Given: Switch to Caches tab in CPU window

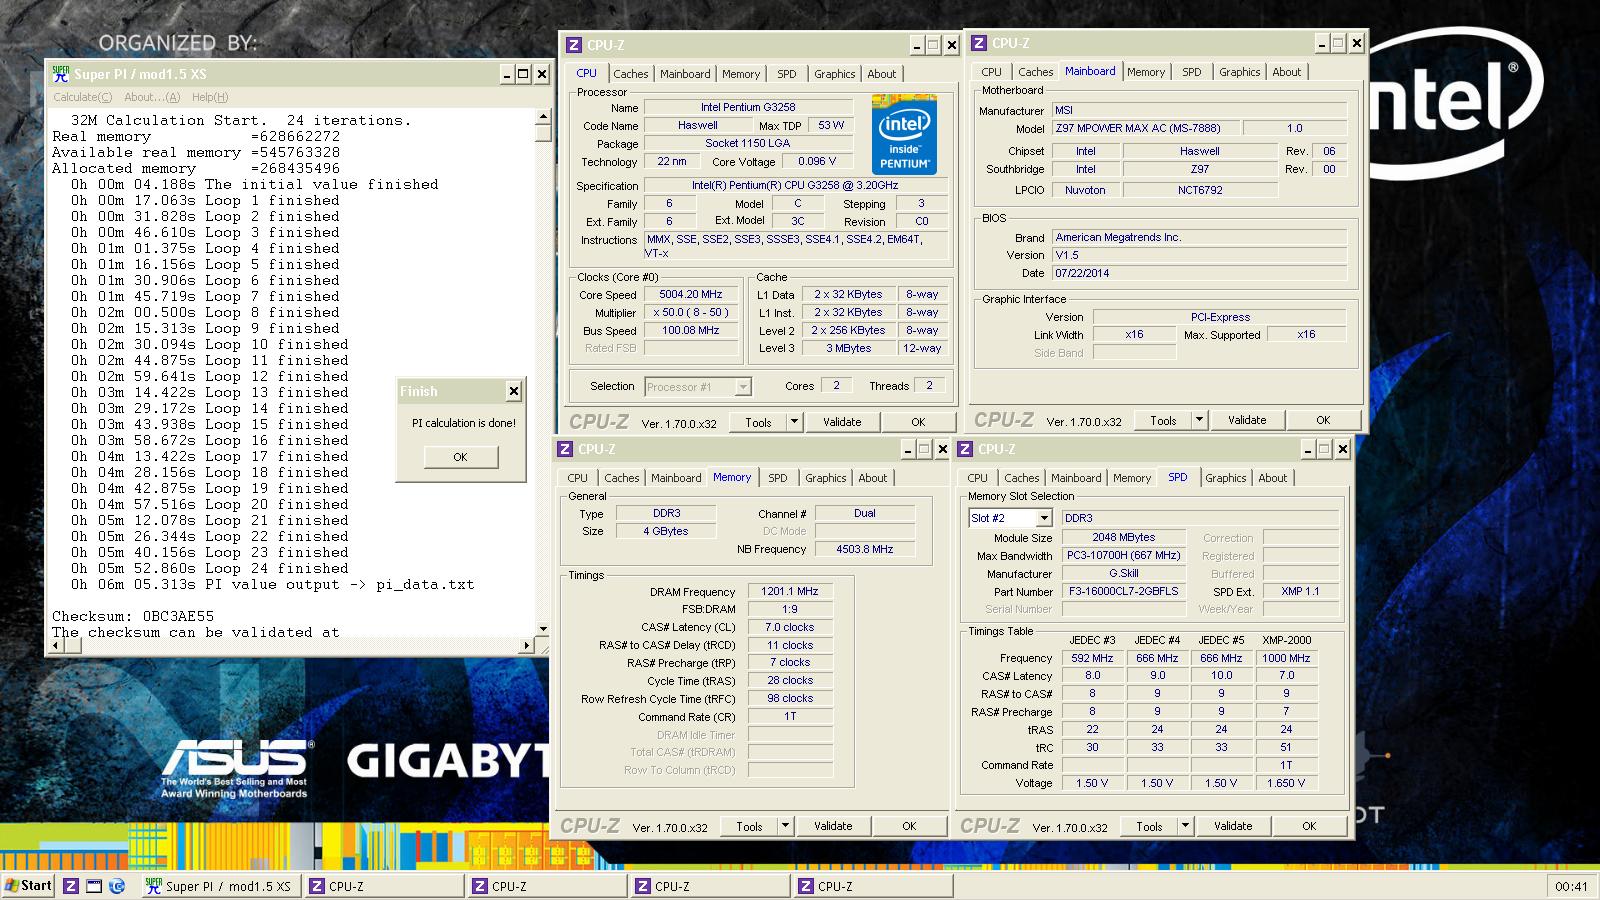Looking at the screenshot, I should click(x=631, y=74).
